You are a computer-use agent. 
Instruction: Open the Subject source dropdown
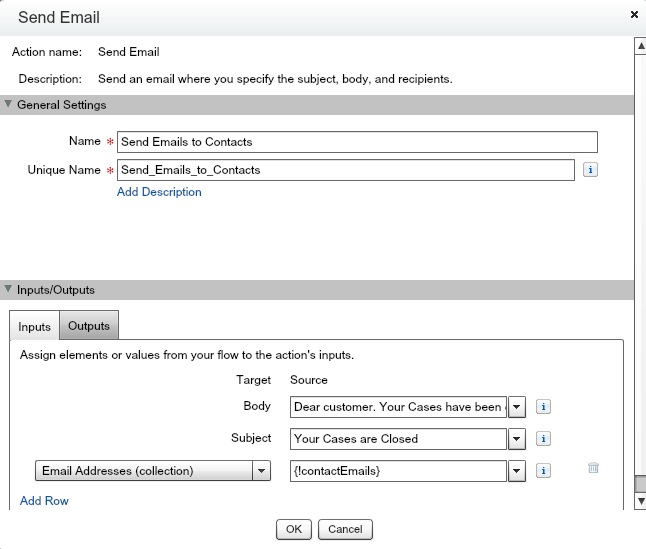click(x=517, y=439)
